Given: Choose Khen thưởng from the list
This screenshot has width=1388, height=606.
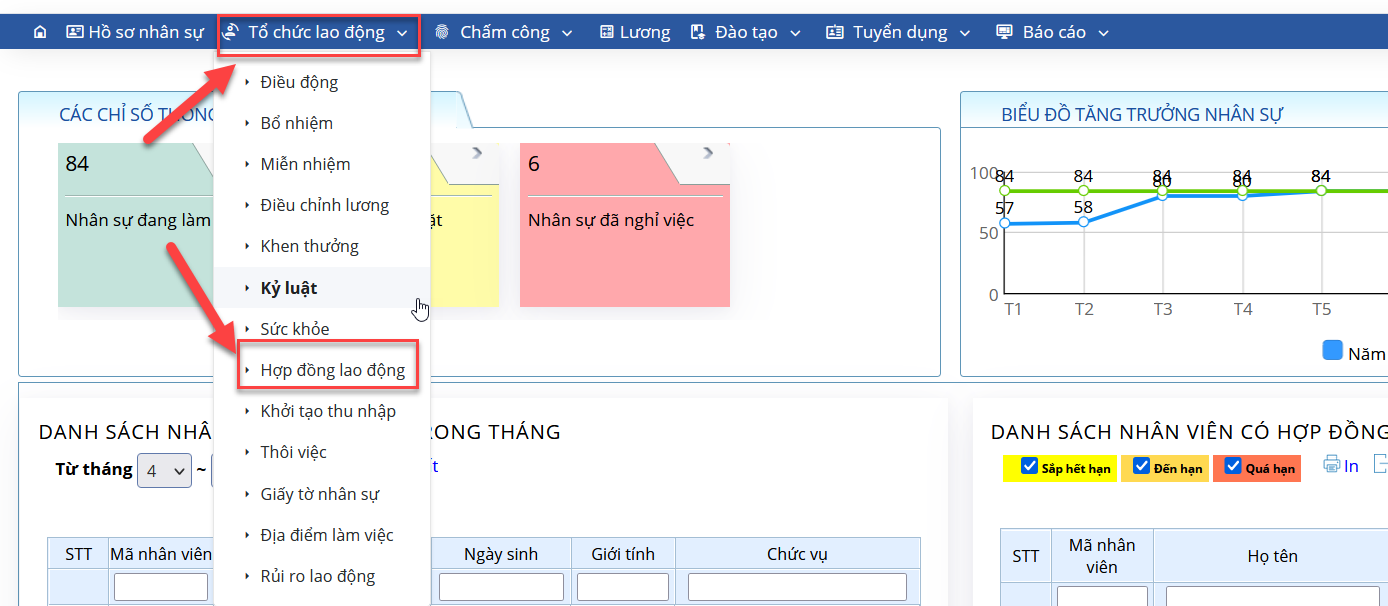Looking at the screenshot, I should (322, 246).
